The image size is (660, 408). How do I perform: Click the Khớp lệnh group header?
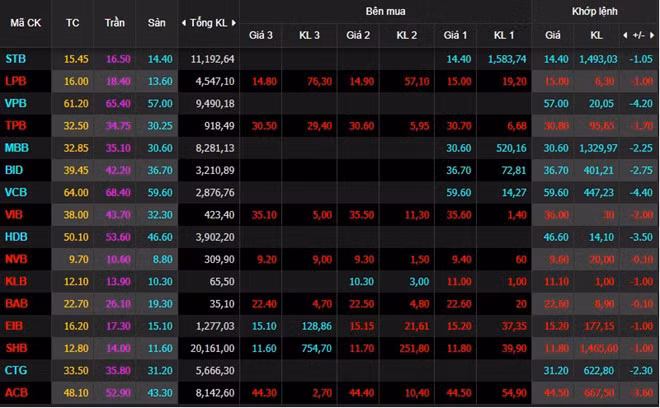(x=595, y=10)
